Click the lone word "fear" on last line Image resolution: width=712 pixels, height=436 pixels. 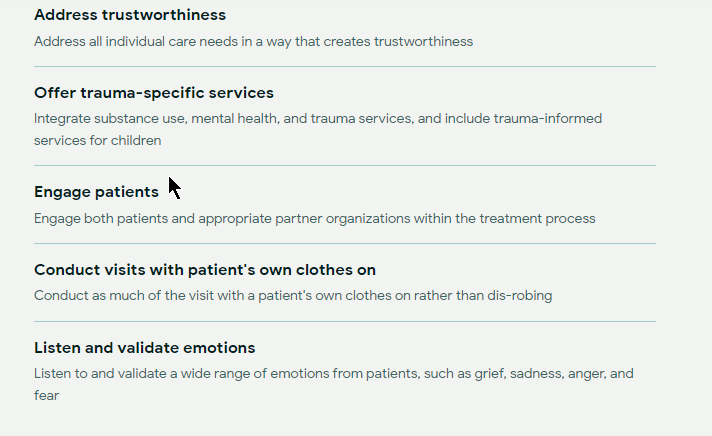pyautogui.click(x=46, y=396)
